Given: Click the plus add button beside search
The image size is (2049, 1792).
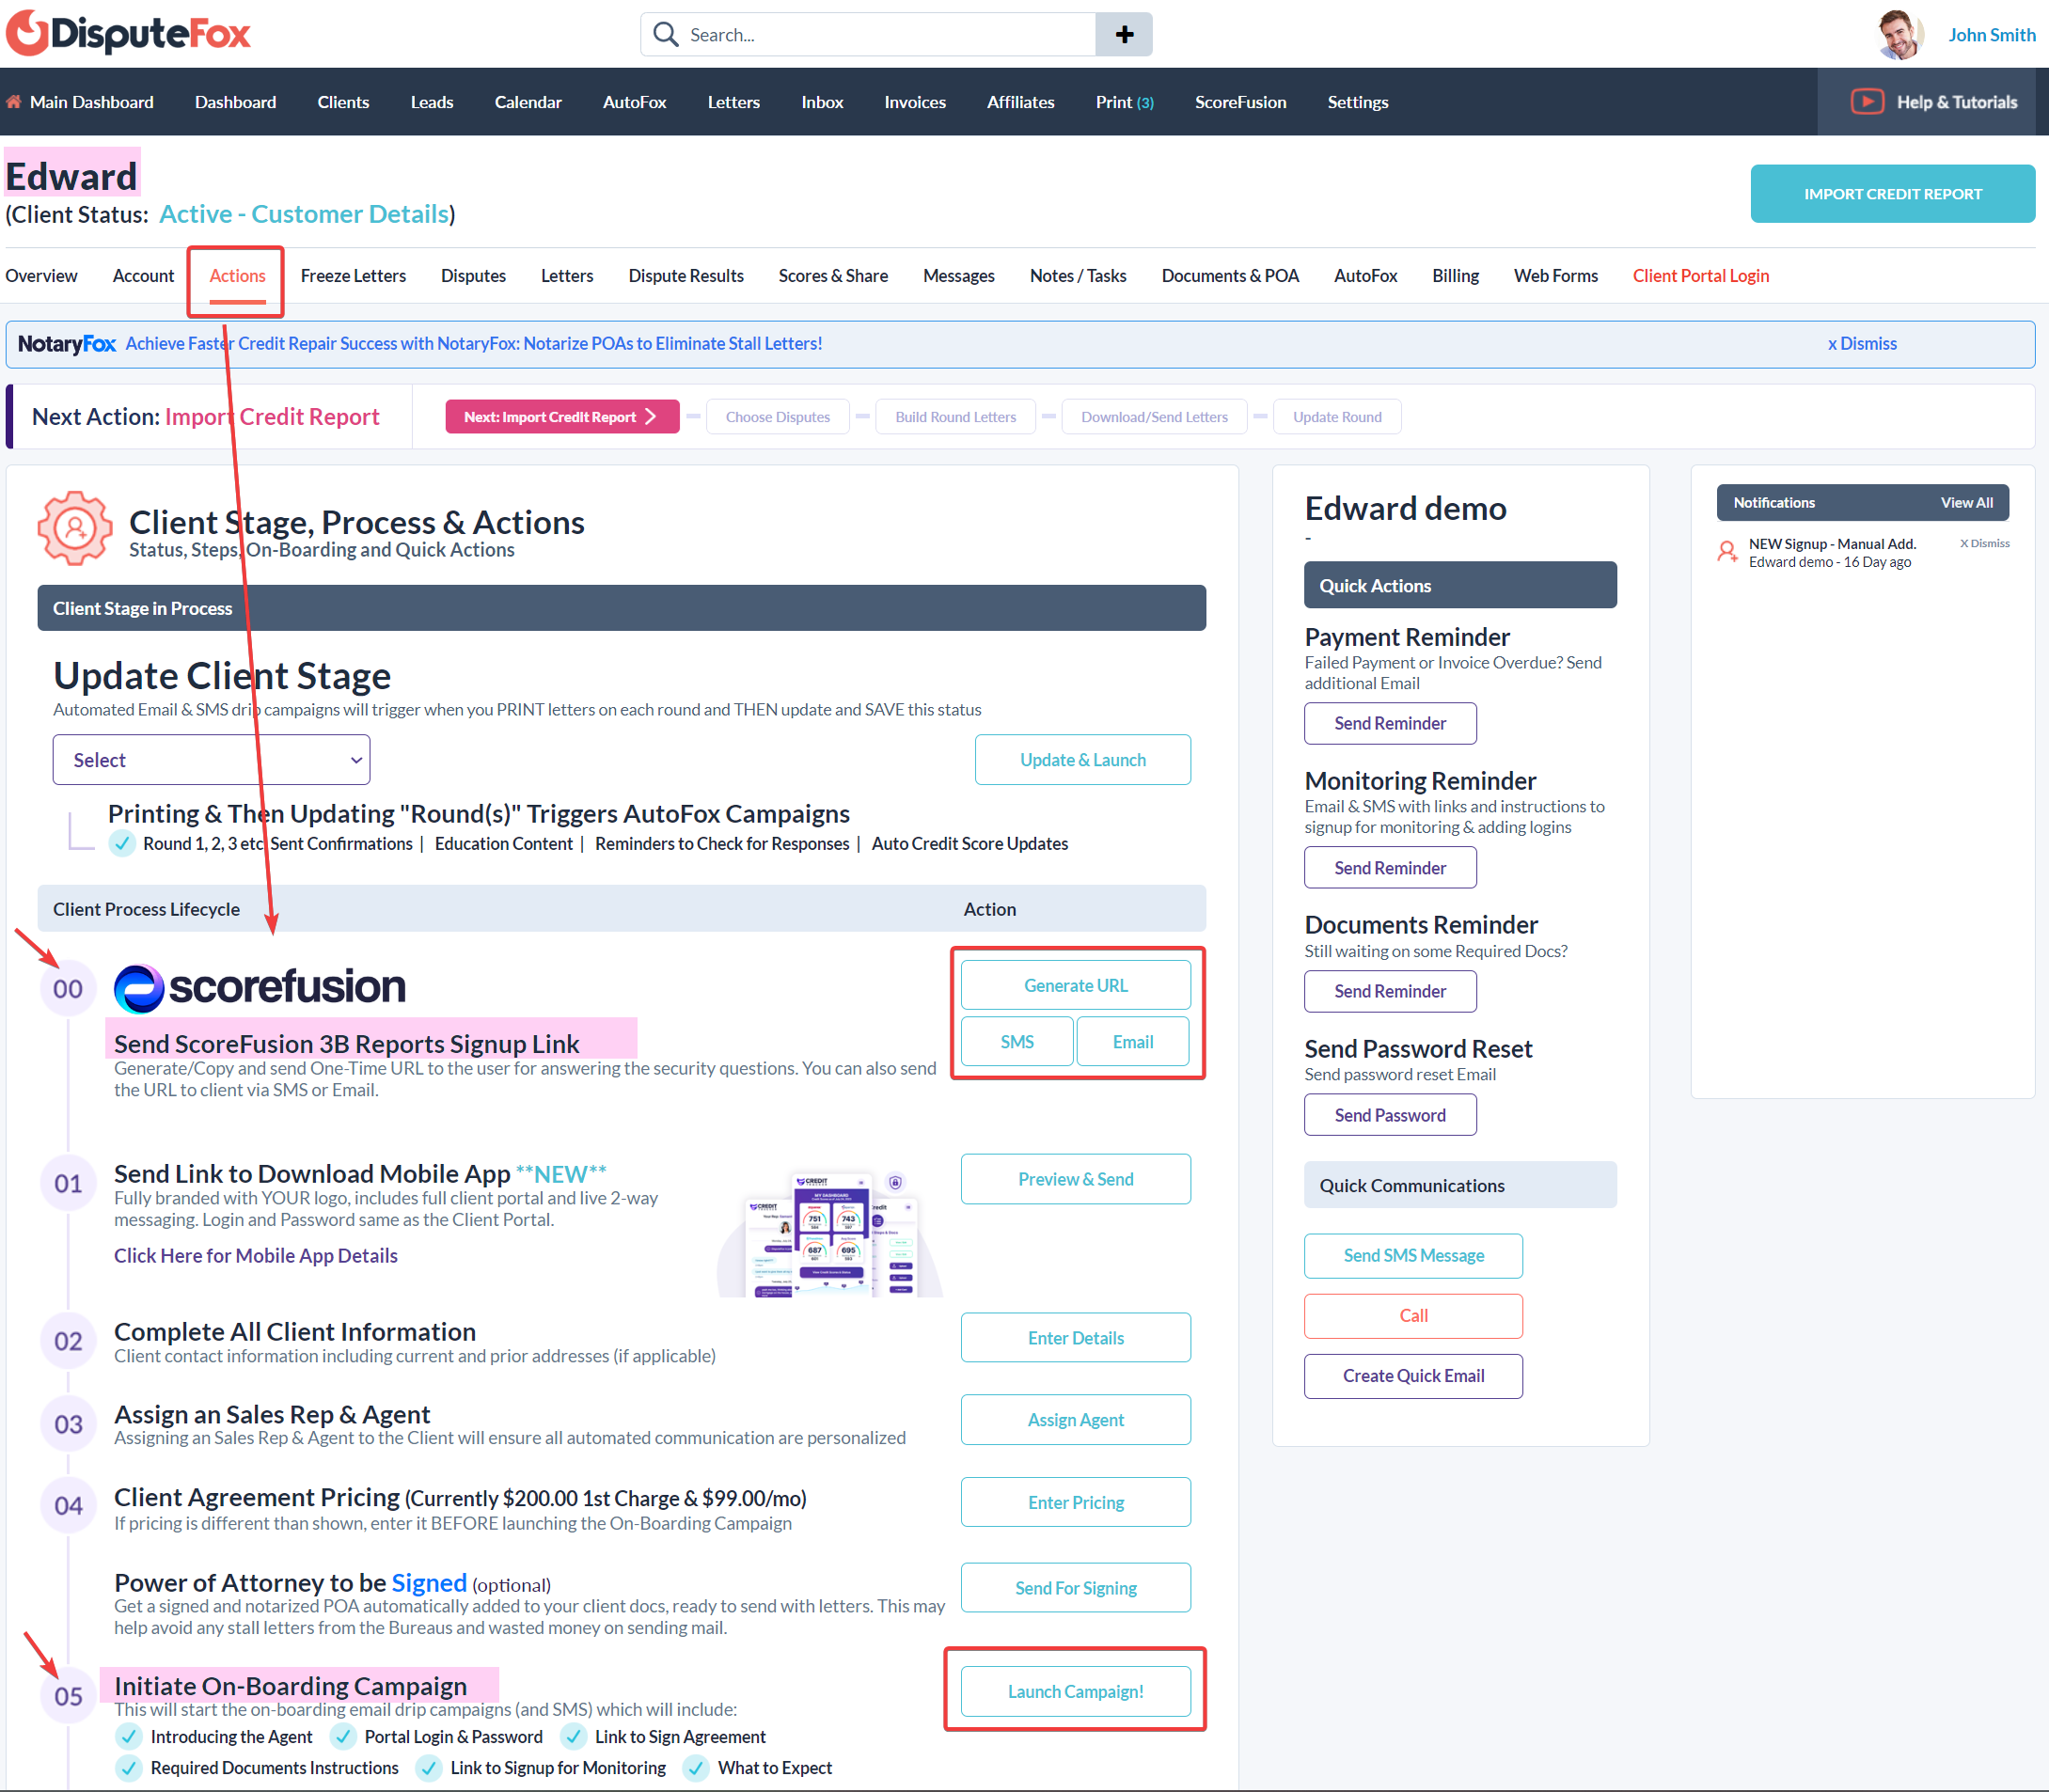Looking at the screenshot, I should coord(1124,34).
